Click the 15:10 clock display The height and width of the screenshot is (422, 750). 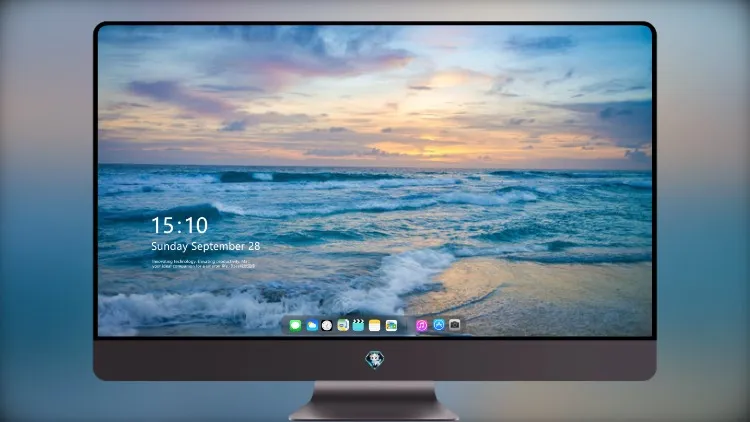coord(179,225)
